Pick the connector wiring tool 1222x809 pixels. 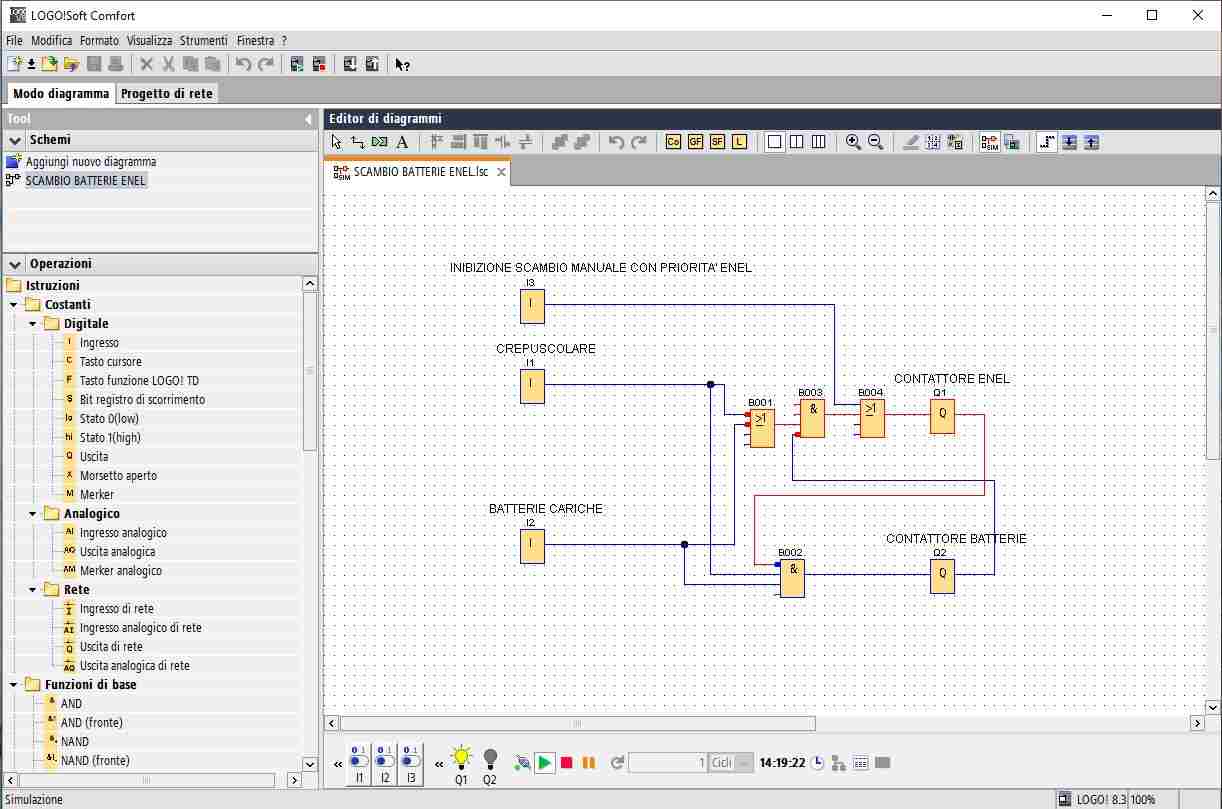click(358, 142)
